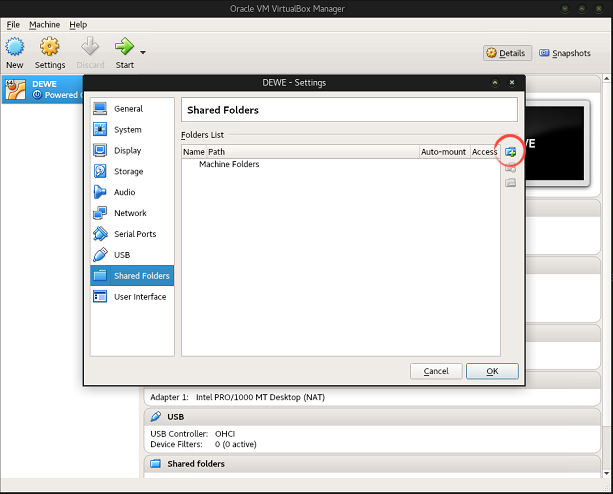Switch to Snapshots view
The image size is (613, 494).
[x=565, y=53]
